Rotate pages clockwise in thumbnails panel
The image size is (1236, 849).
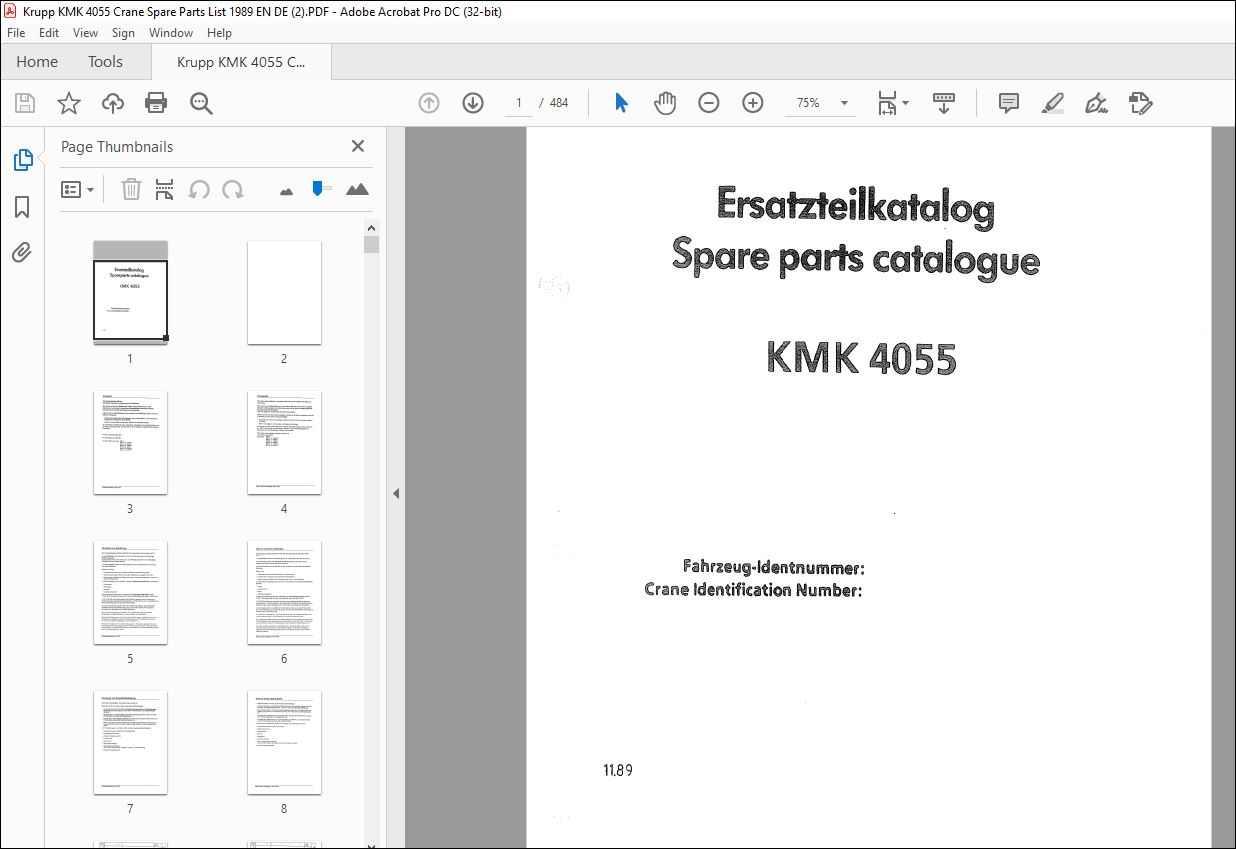point(233,189)
